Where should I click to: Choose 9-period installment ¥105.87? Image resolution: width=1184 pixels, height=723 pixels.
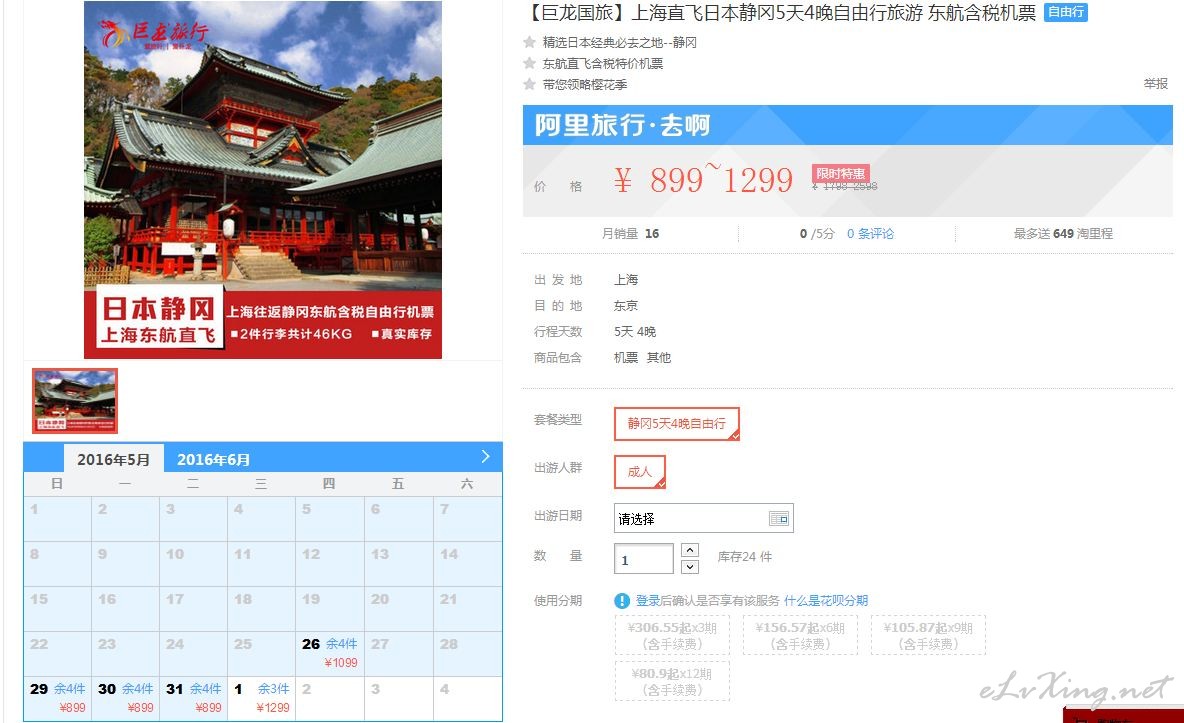coord(928,635)
